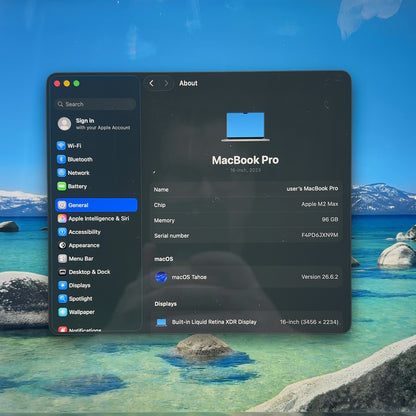This screenshot has width=416, height=416.
Task: Click the computer Name row
Action: 246,189
